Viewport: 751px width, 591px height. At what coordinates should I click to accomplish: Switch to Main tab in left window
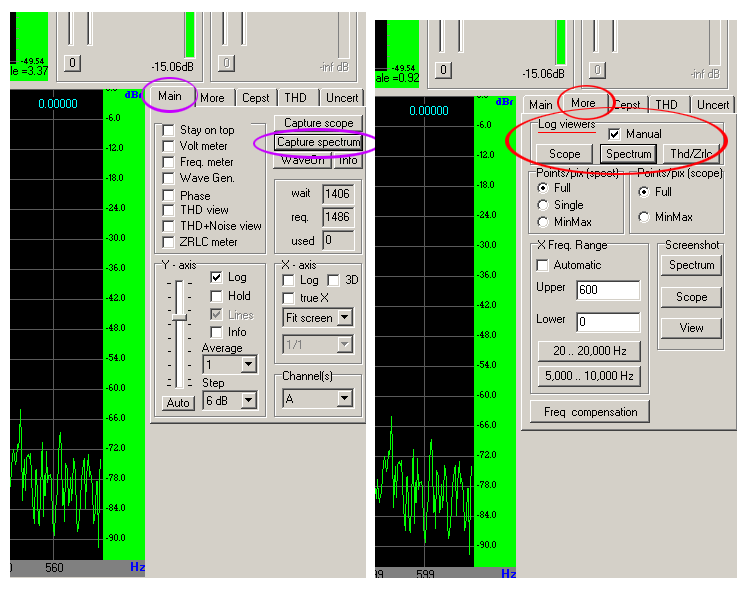[x=170, y=96]
